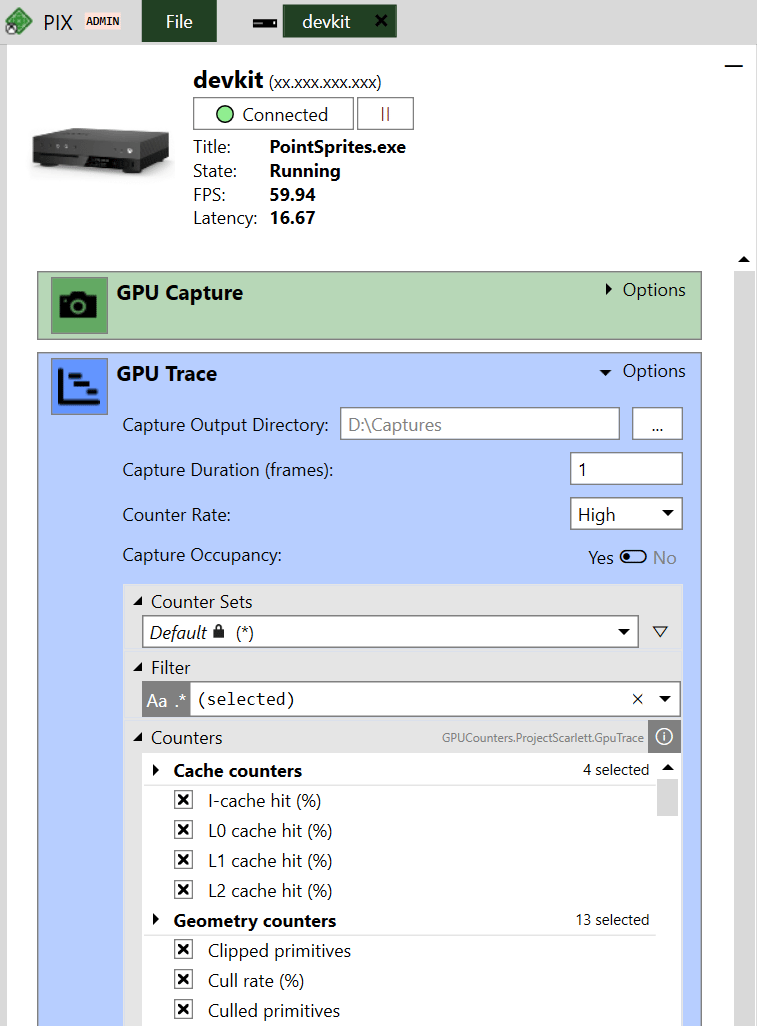Uncheck L0 cache hit (%) counter

[183, 830]
